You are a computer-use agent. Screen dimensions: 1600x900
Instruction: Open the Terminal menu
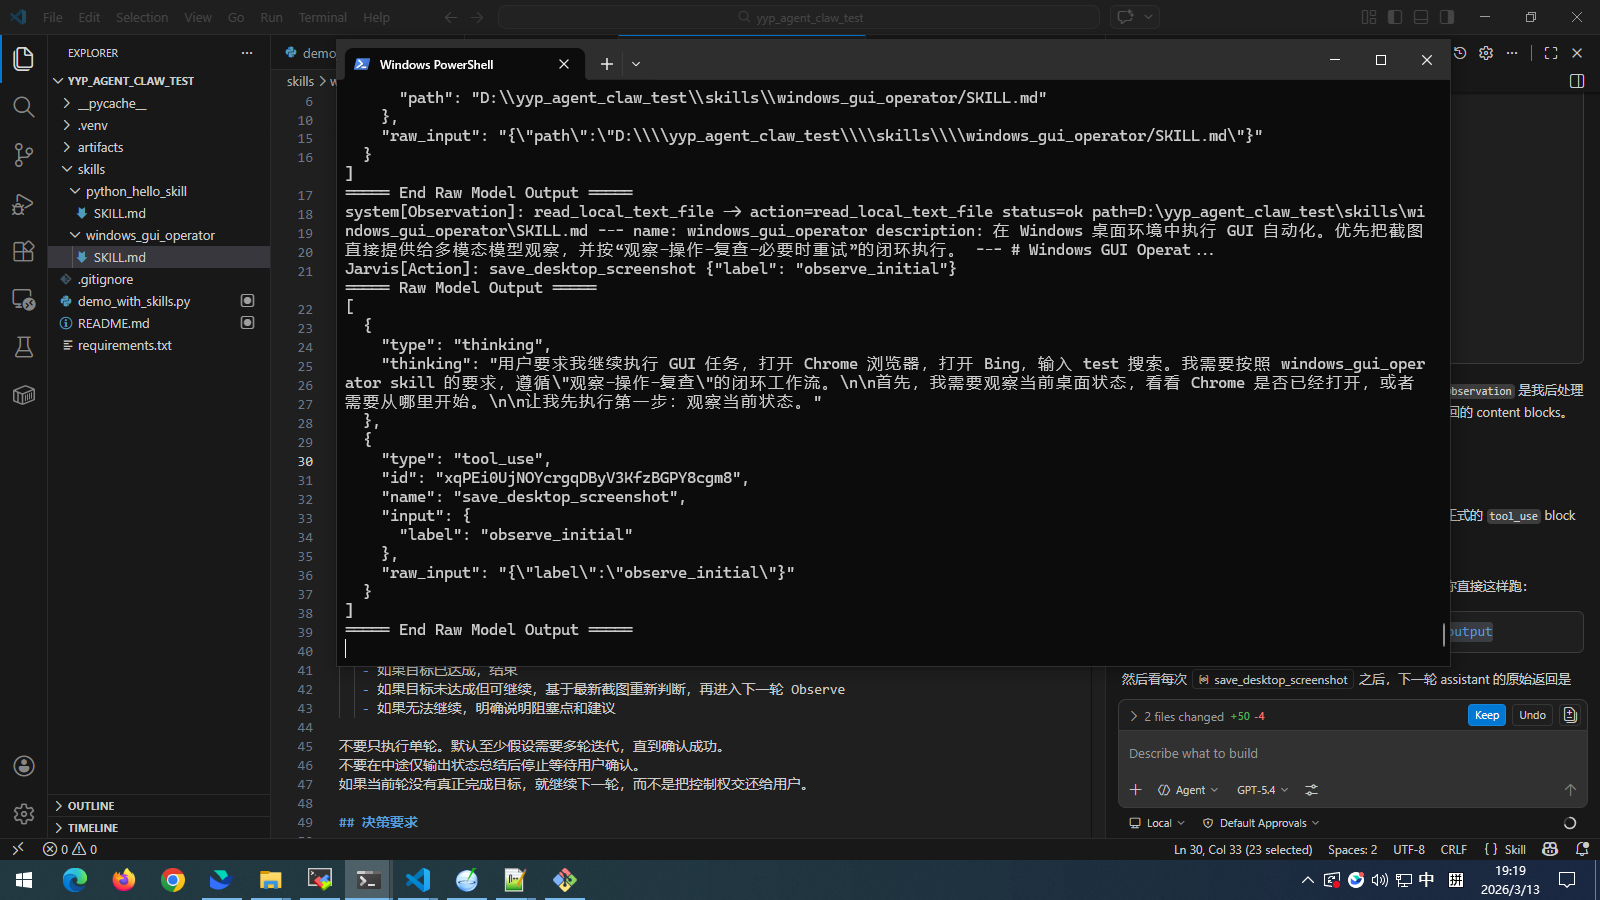[x=323, y=17]
